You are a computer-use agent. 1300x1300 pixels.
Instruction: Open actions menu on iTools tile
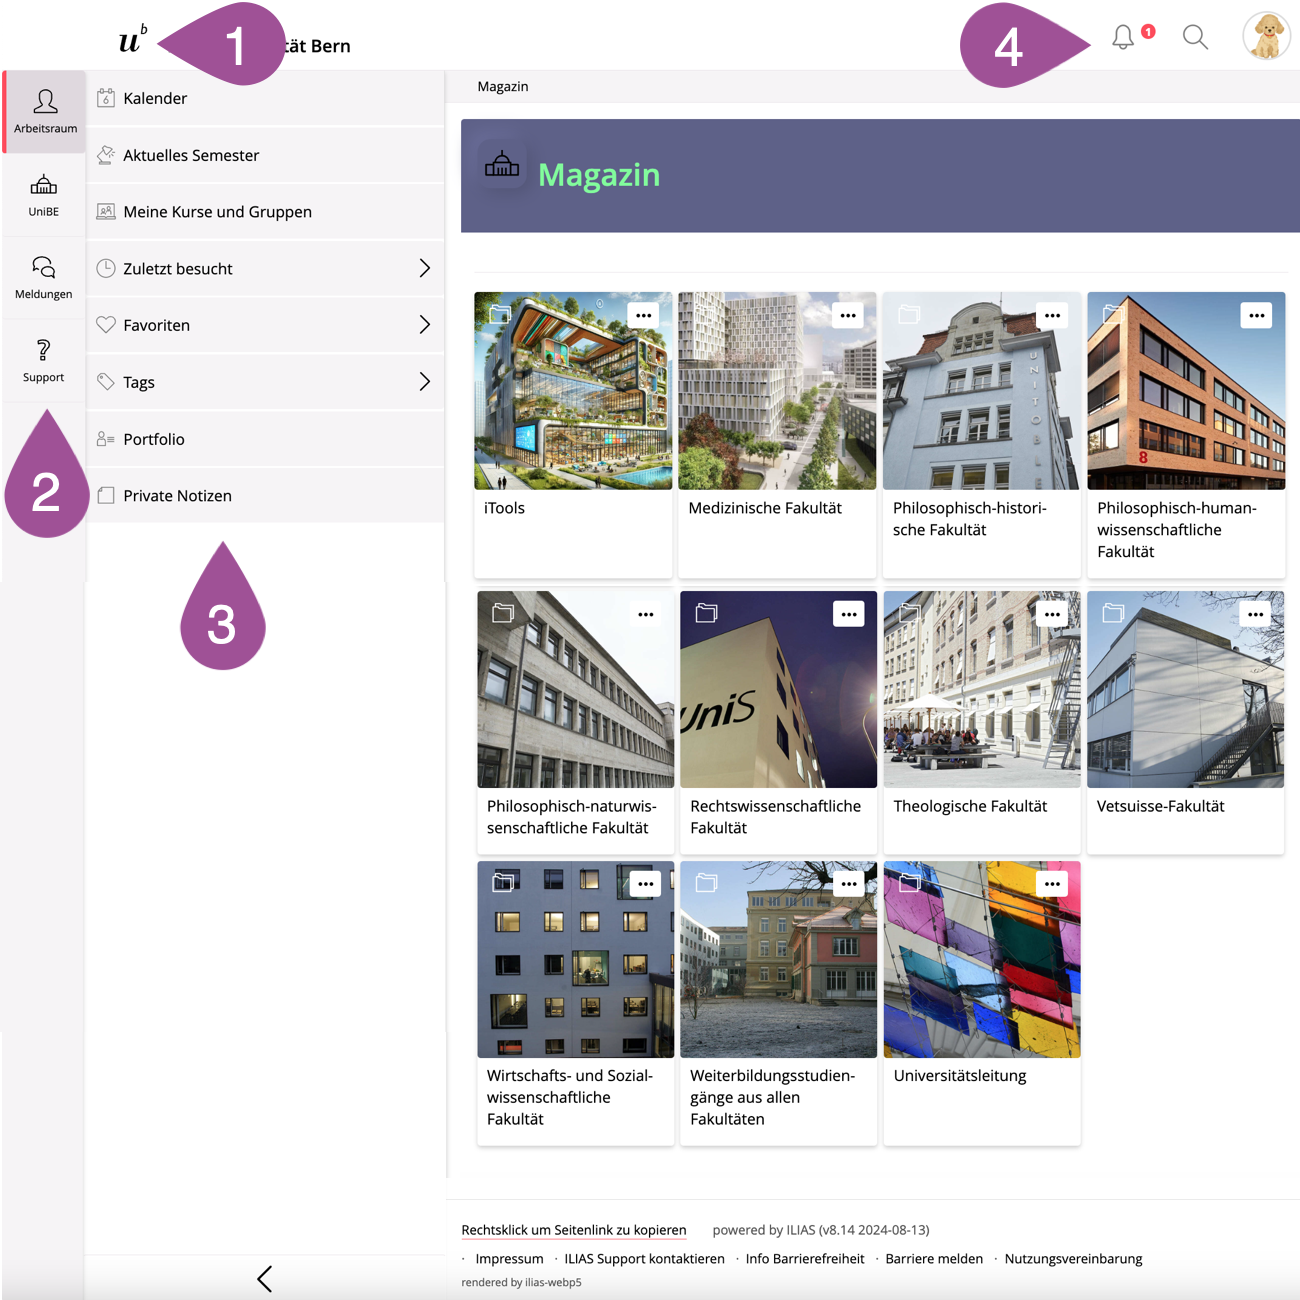tap(644, 316)
